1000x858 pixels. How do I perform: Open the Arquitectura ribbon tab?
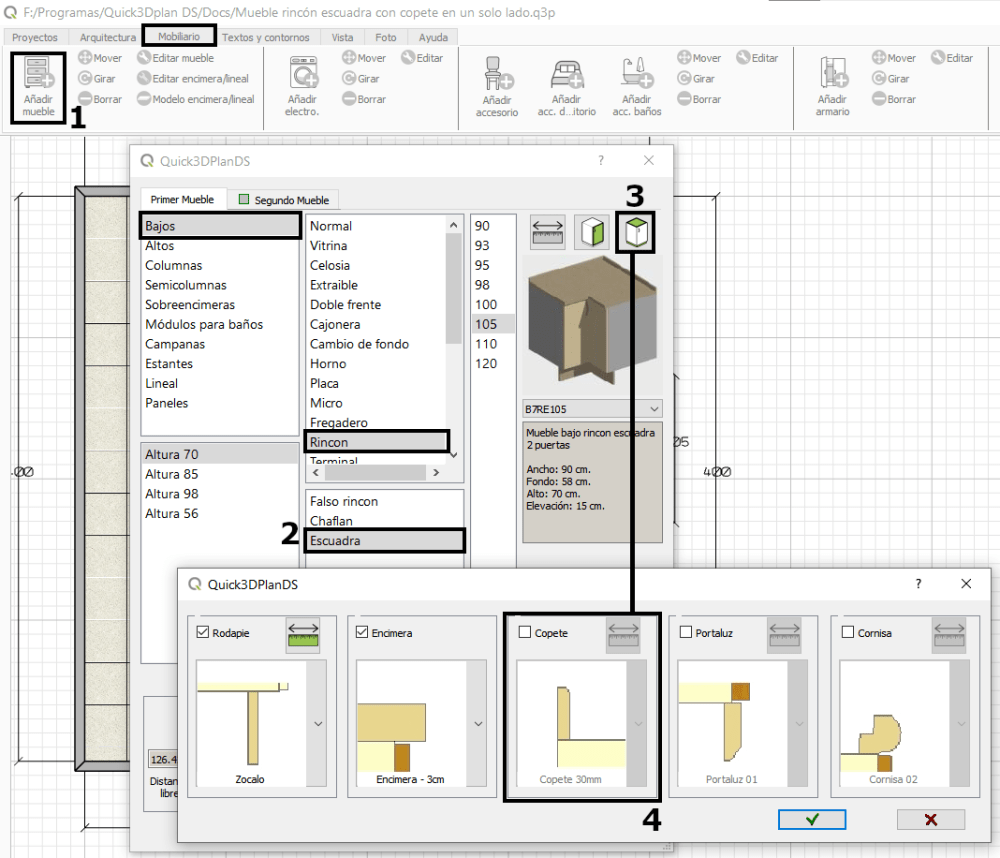point(107,37)
